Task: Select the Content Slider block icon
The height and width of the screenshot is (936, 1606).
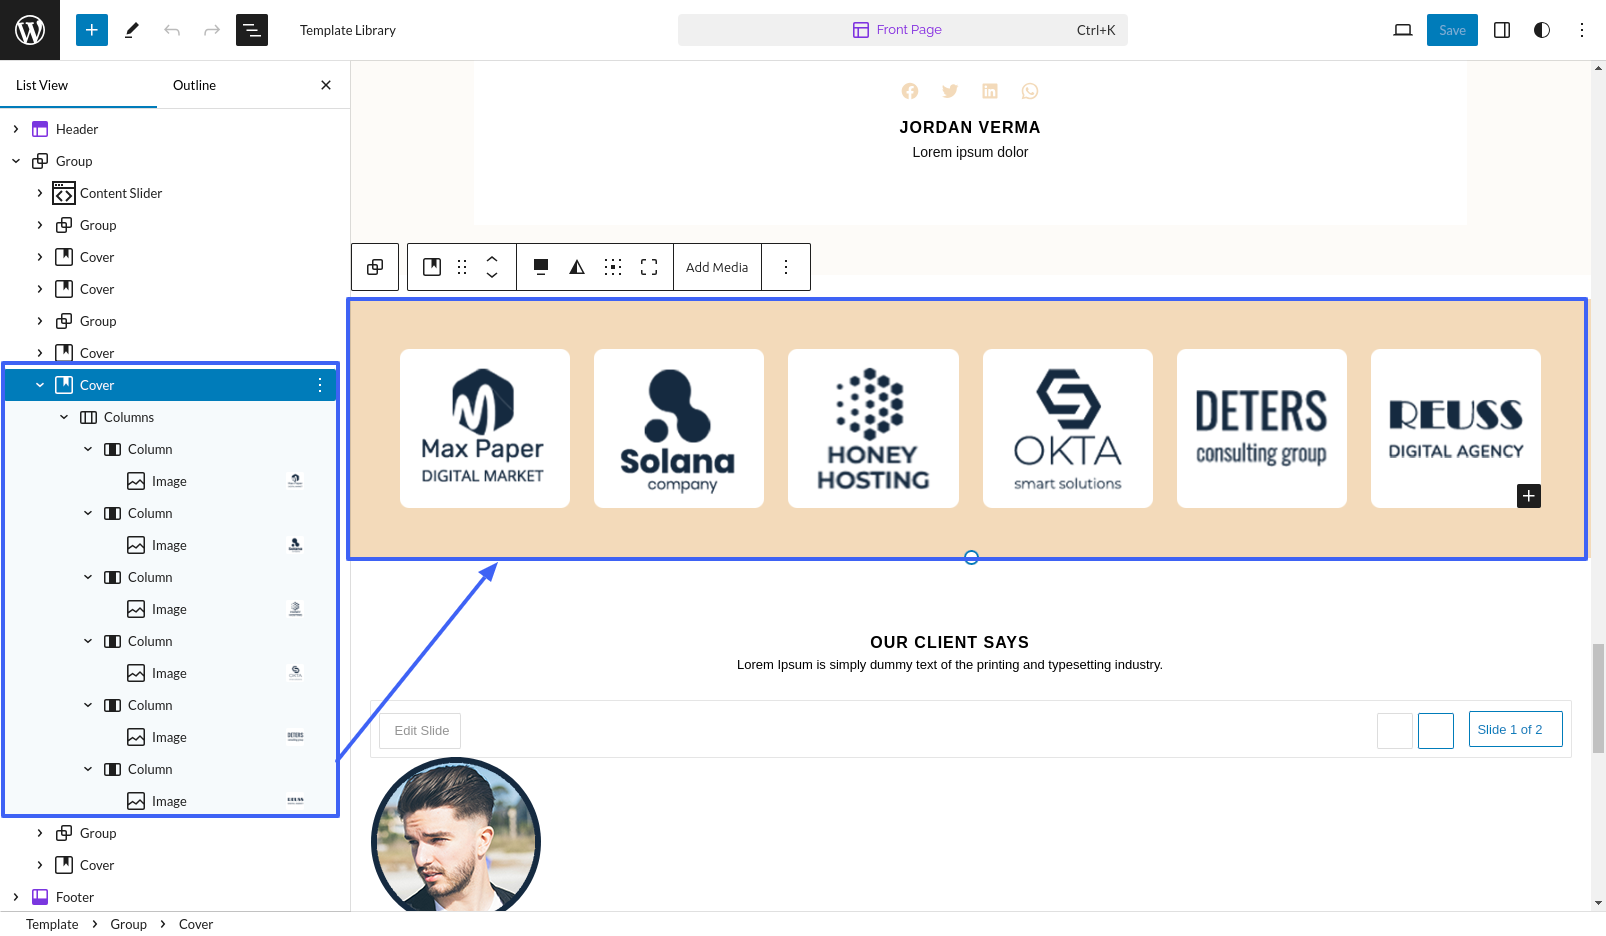Action: coord(64,193)
